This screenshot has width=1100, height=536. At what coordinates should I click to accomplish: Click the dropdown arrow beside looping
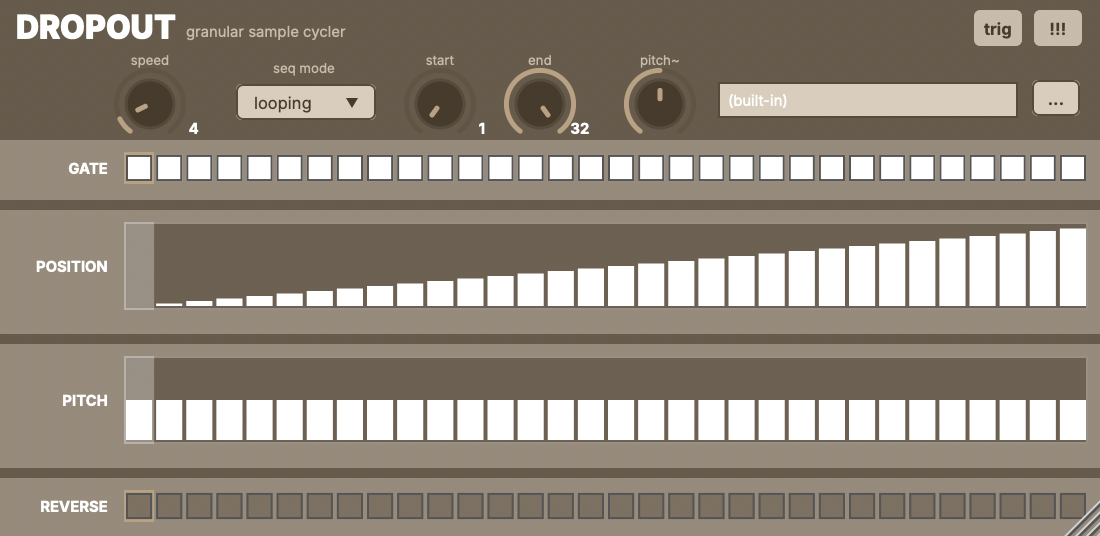coord(351,103)
